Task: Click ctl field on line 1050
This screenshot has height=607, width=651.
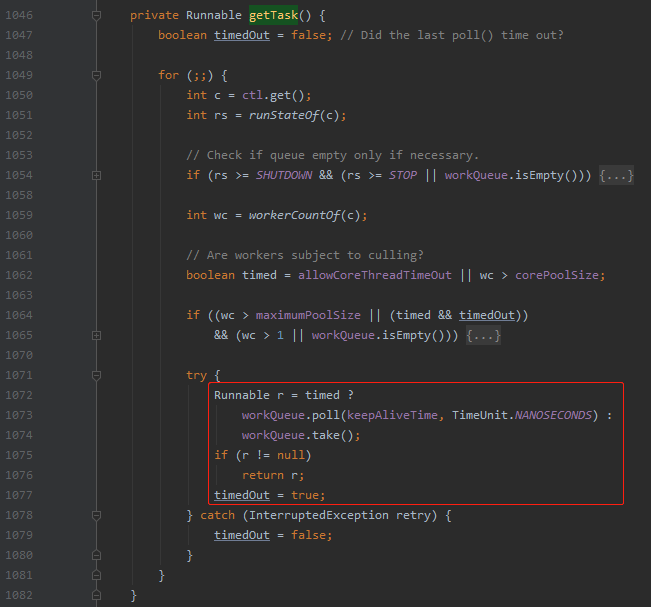Action: coord(252,95)
